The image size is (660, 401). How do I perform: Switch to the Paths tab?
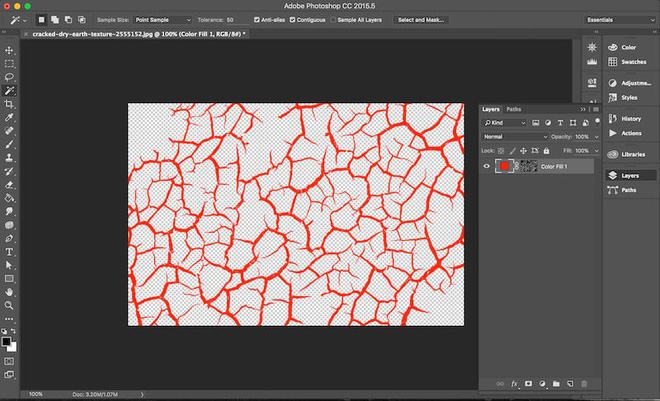pos(514,109)
